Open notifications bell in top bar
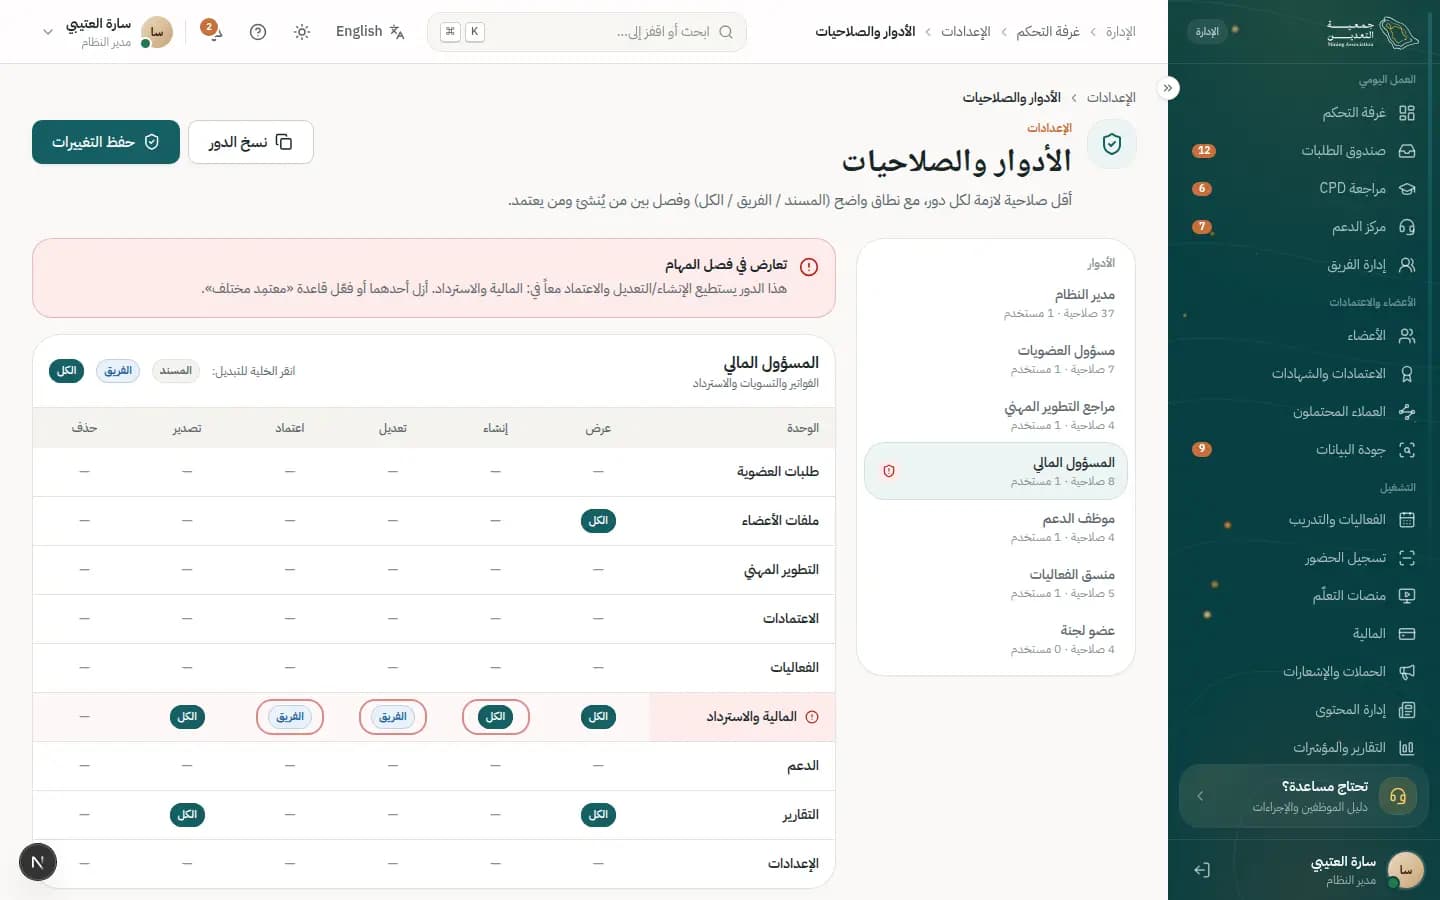 [213, 32]
